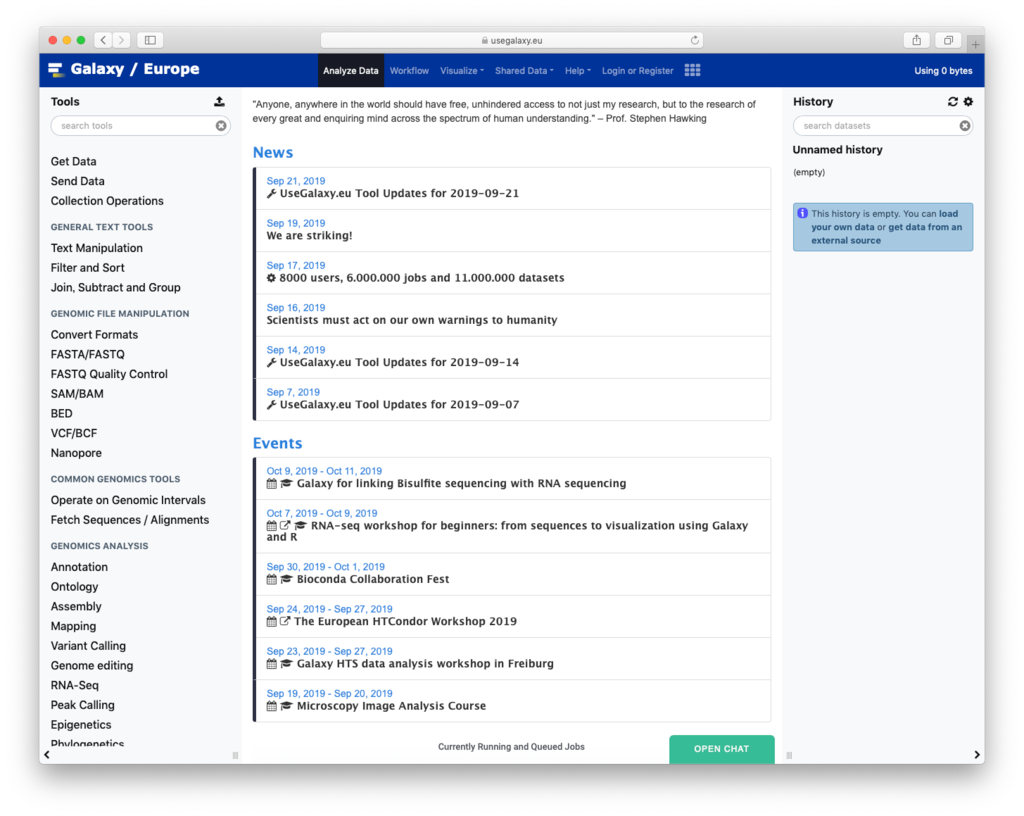Toggle Safari sidebar button
The height and width of the screenshot is (816, 1024).
click(150, 40)
